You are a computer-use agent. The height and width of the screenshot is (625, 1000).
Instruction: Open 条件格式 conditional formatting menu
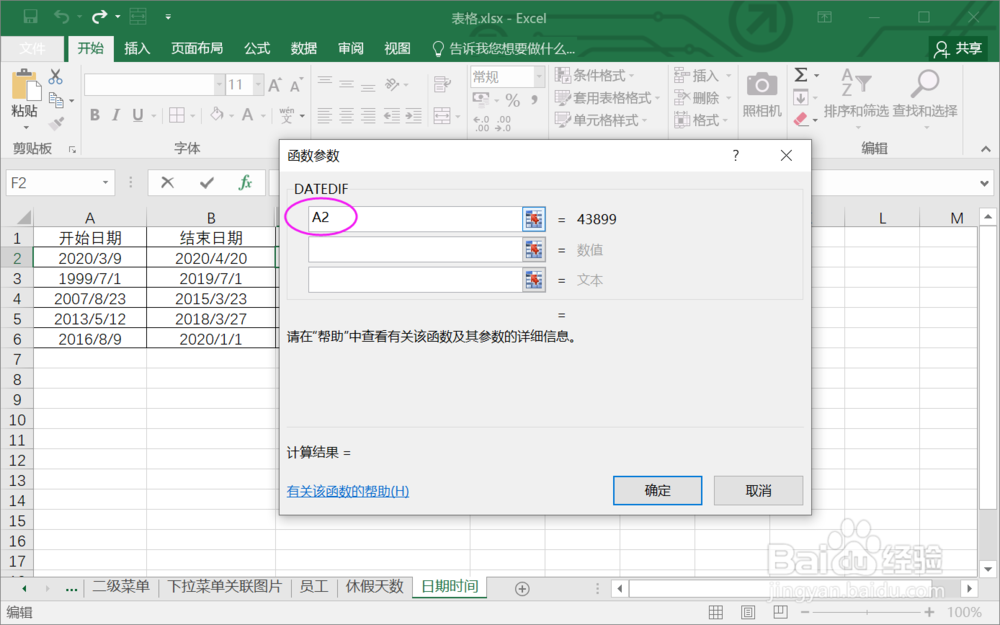594,75
